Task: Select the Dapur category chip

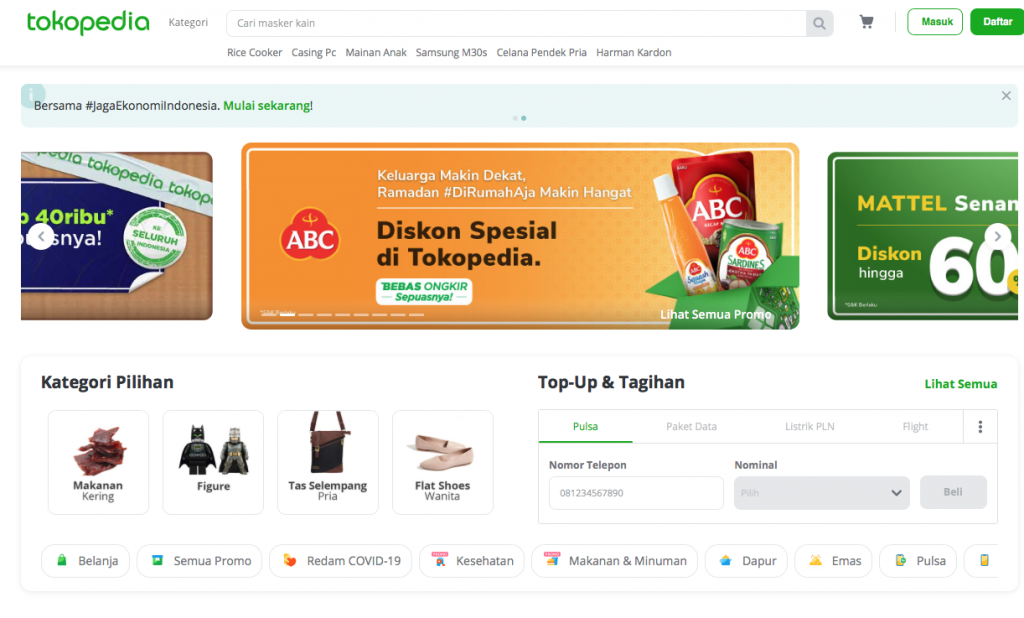Action: pyautogui.click(x=746, y=561)
